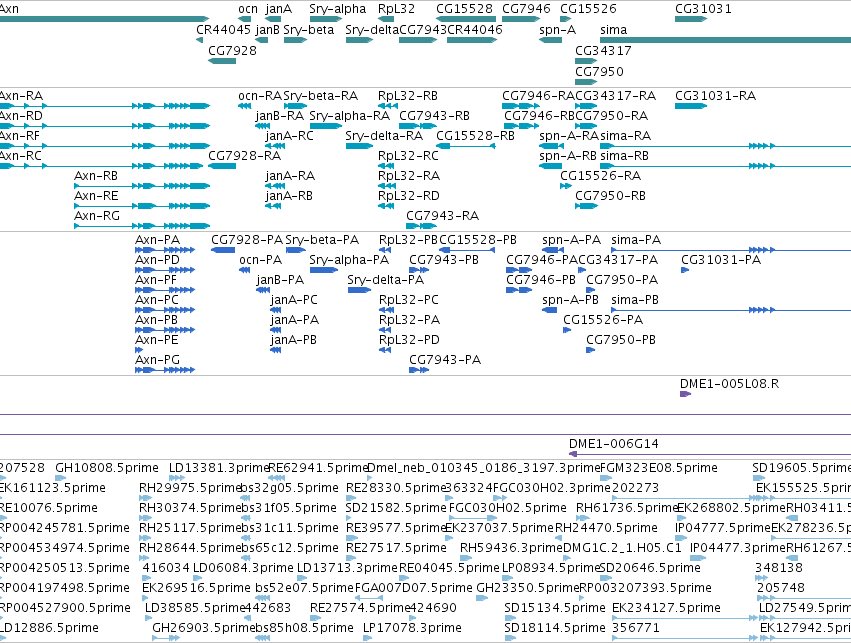Screen dimensions: 851x643
Task: Select the RE62941.5prime EST label
Action: tap(319, 468)
